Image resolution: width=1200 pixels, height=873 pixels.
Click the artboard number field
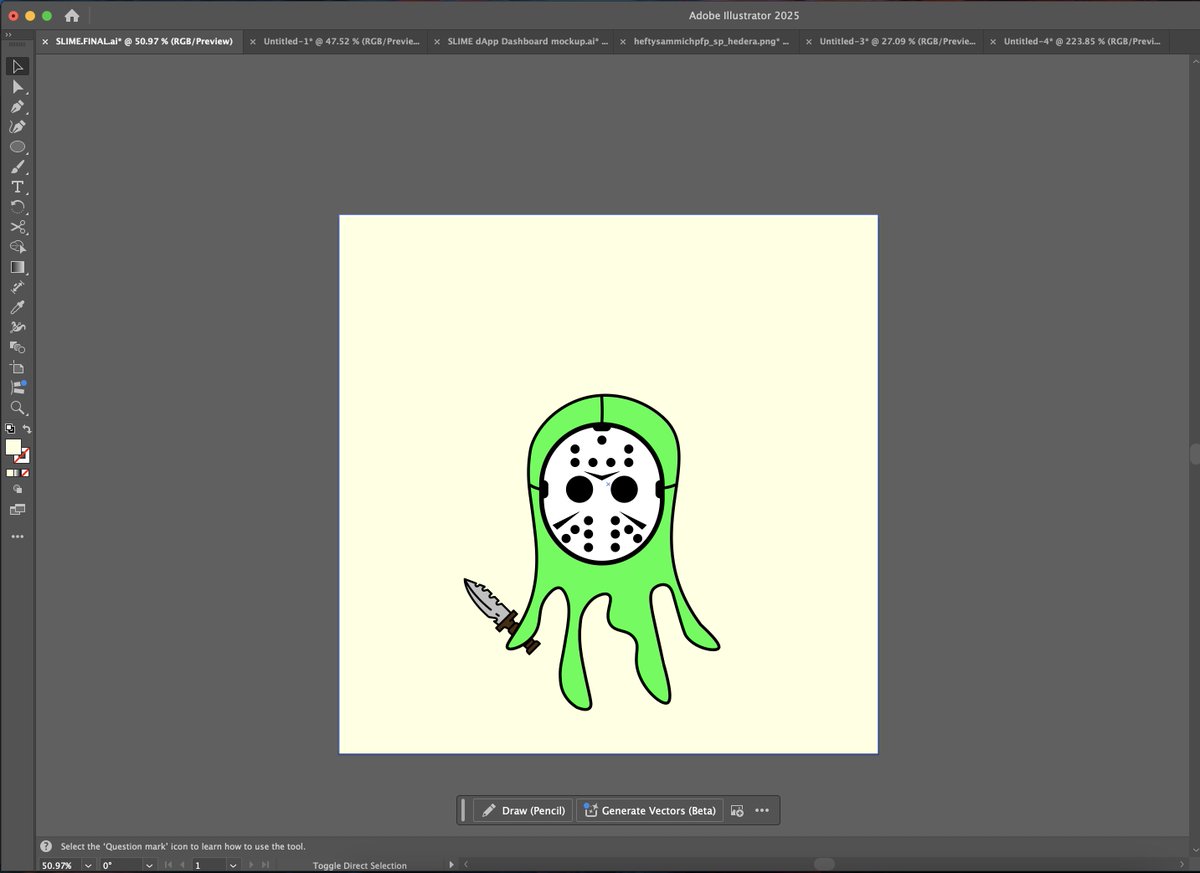pos(209,865)
